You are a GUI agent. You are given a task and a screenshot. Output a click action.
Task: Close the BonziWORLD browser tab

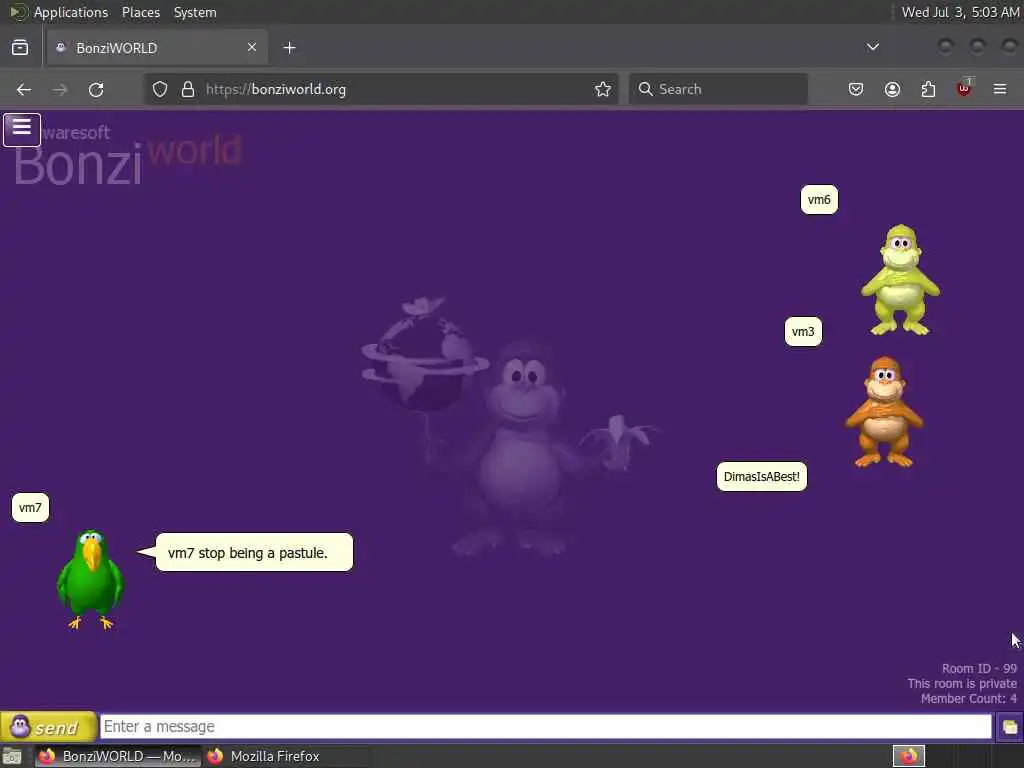click(x=251, y=47)
